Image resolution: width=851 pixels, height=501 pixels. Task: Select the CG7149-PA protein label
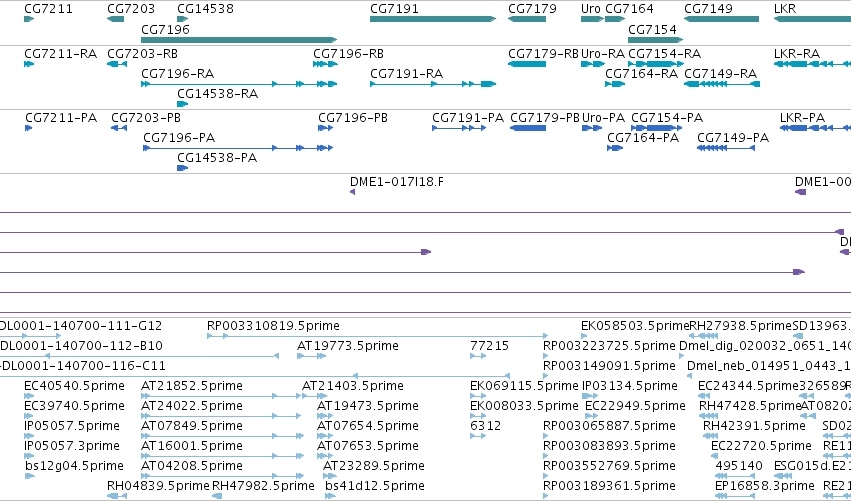(733, 137)
